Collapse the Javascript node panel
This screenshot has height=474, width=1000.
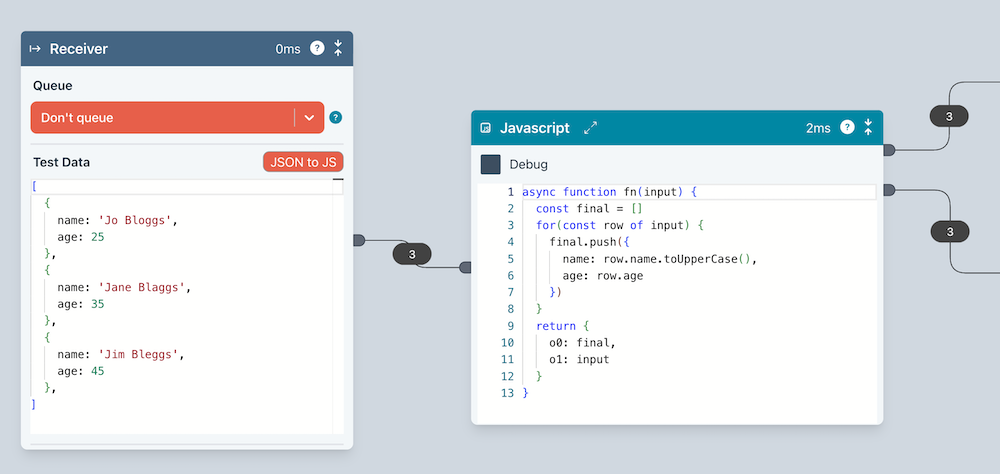point(868,127)
